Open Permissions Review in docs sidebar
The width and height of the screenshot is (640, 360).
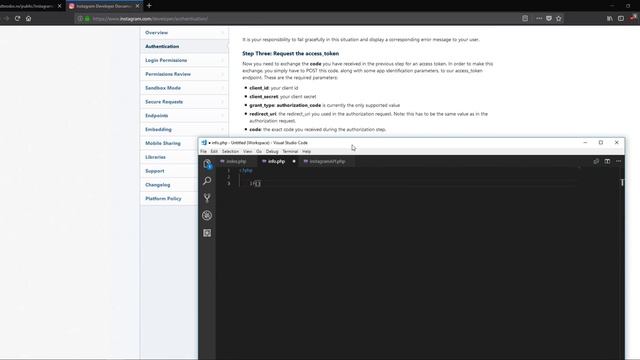point(168,74)
